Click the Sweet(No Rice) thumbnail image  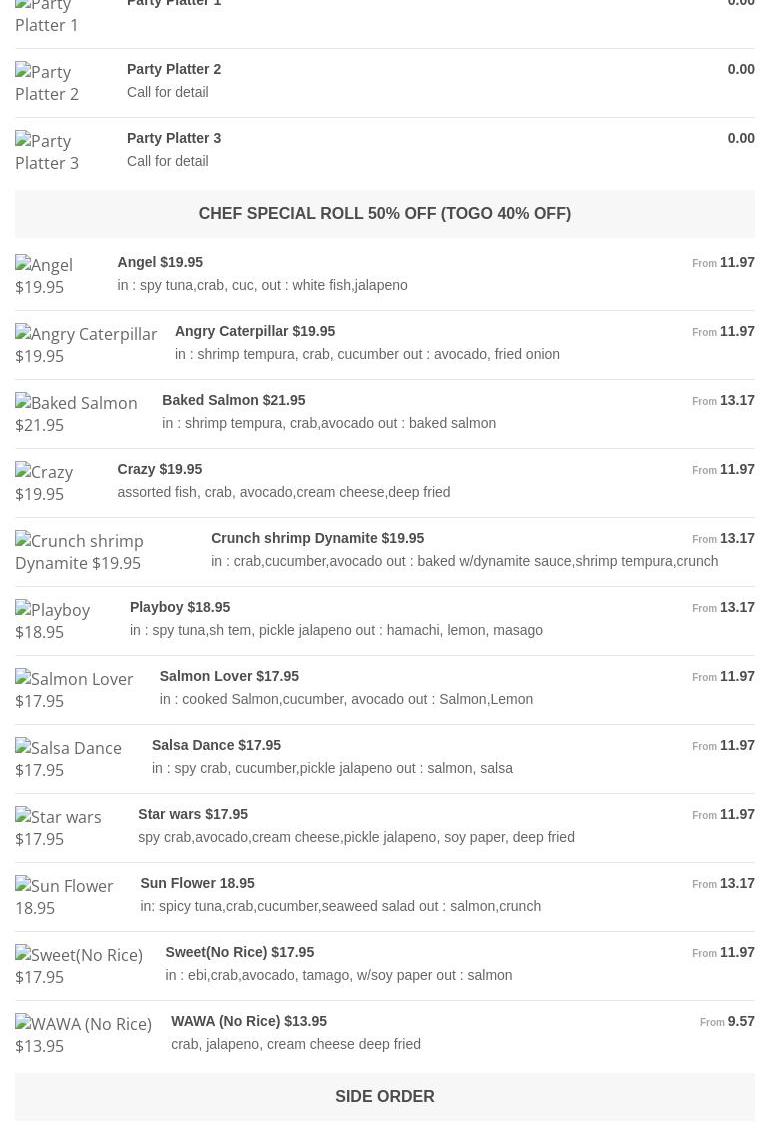pyautogui.click(x=79, y=966)
